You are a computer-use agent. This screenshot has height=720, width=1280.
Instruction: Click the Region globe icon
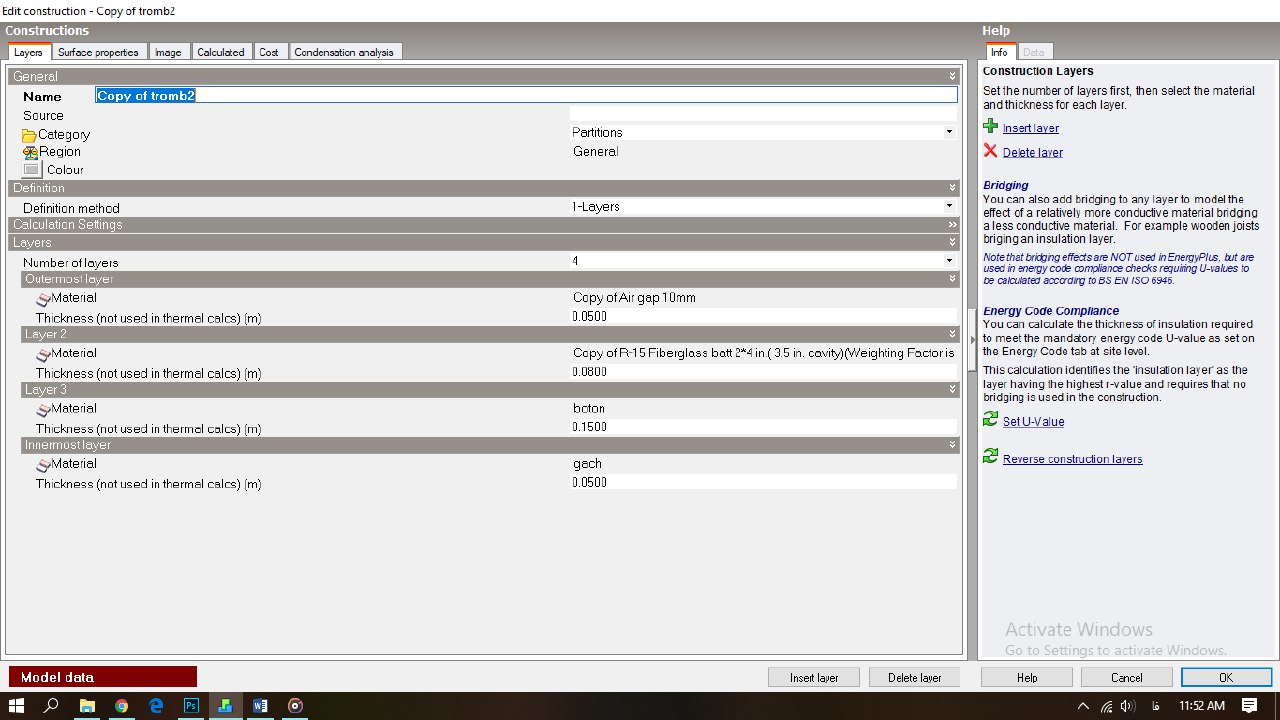click(x=30, y=152)
